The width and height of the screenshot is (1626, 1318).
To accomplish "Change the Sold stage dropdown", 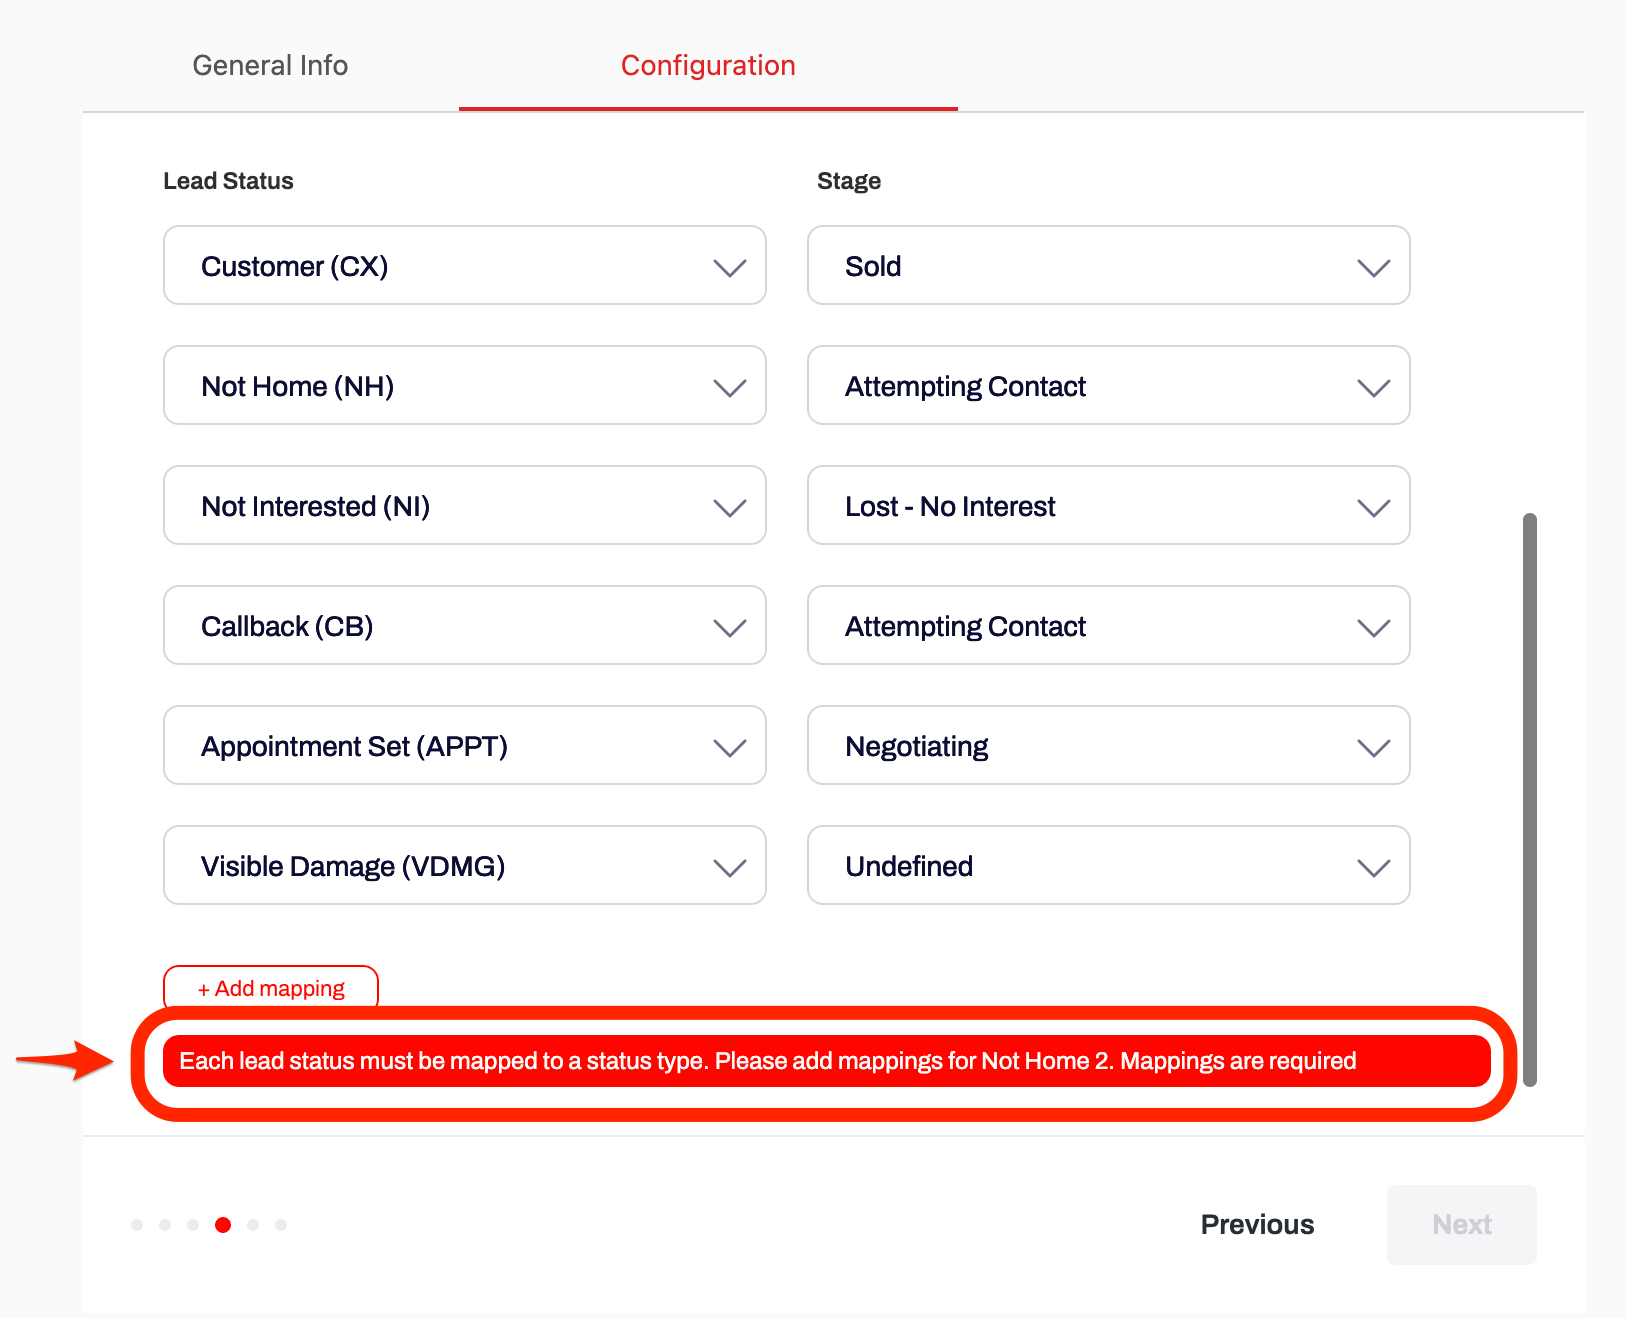I will point(1109,265).
